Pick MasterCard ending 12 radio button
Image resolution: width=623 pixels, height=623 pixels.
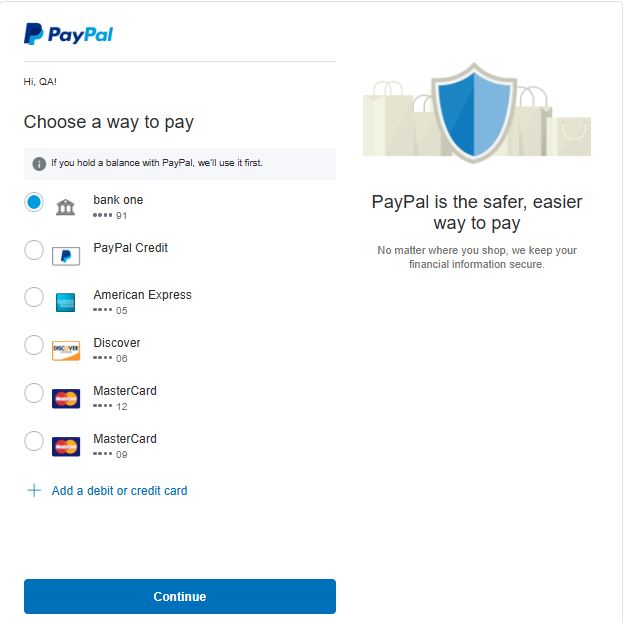coord(34,393)
